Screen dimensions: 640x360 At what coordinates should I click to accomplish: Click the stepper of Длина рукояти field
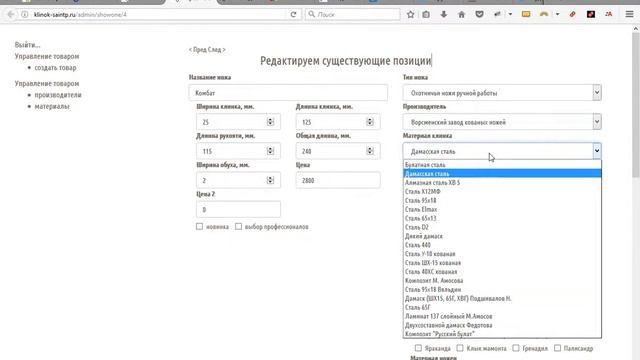pos(270,151)
